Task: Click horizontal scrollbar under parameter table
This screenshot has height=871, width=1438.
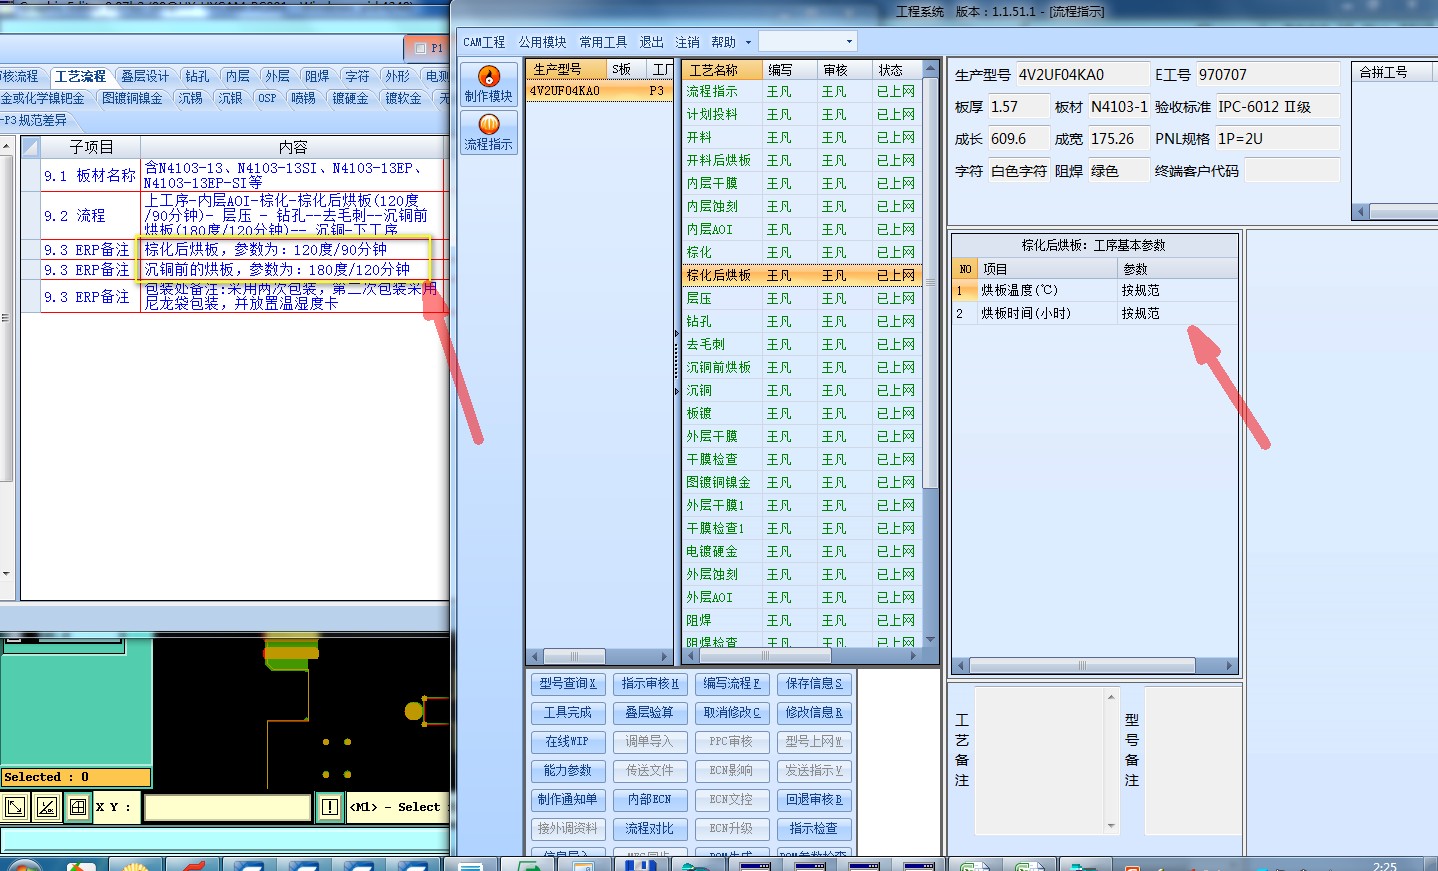Action: coord(1094,665)
